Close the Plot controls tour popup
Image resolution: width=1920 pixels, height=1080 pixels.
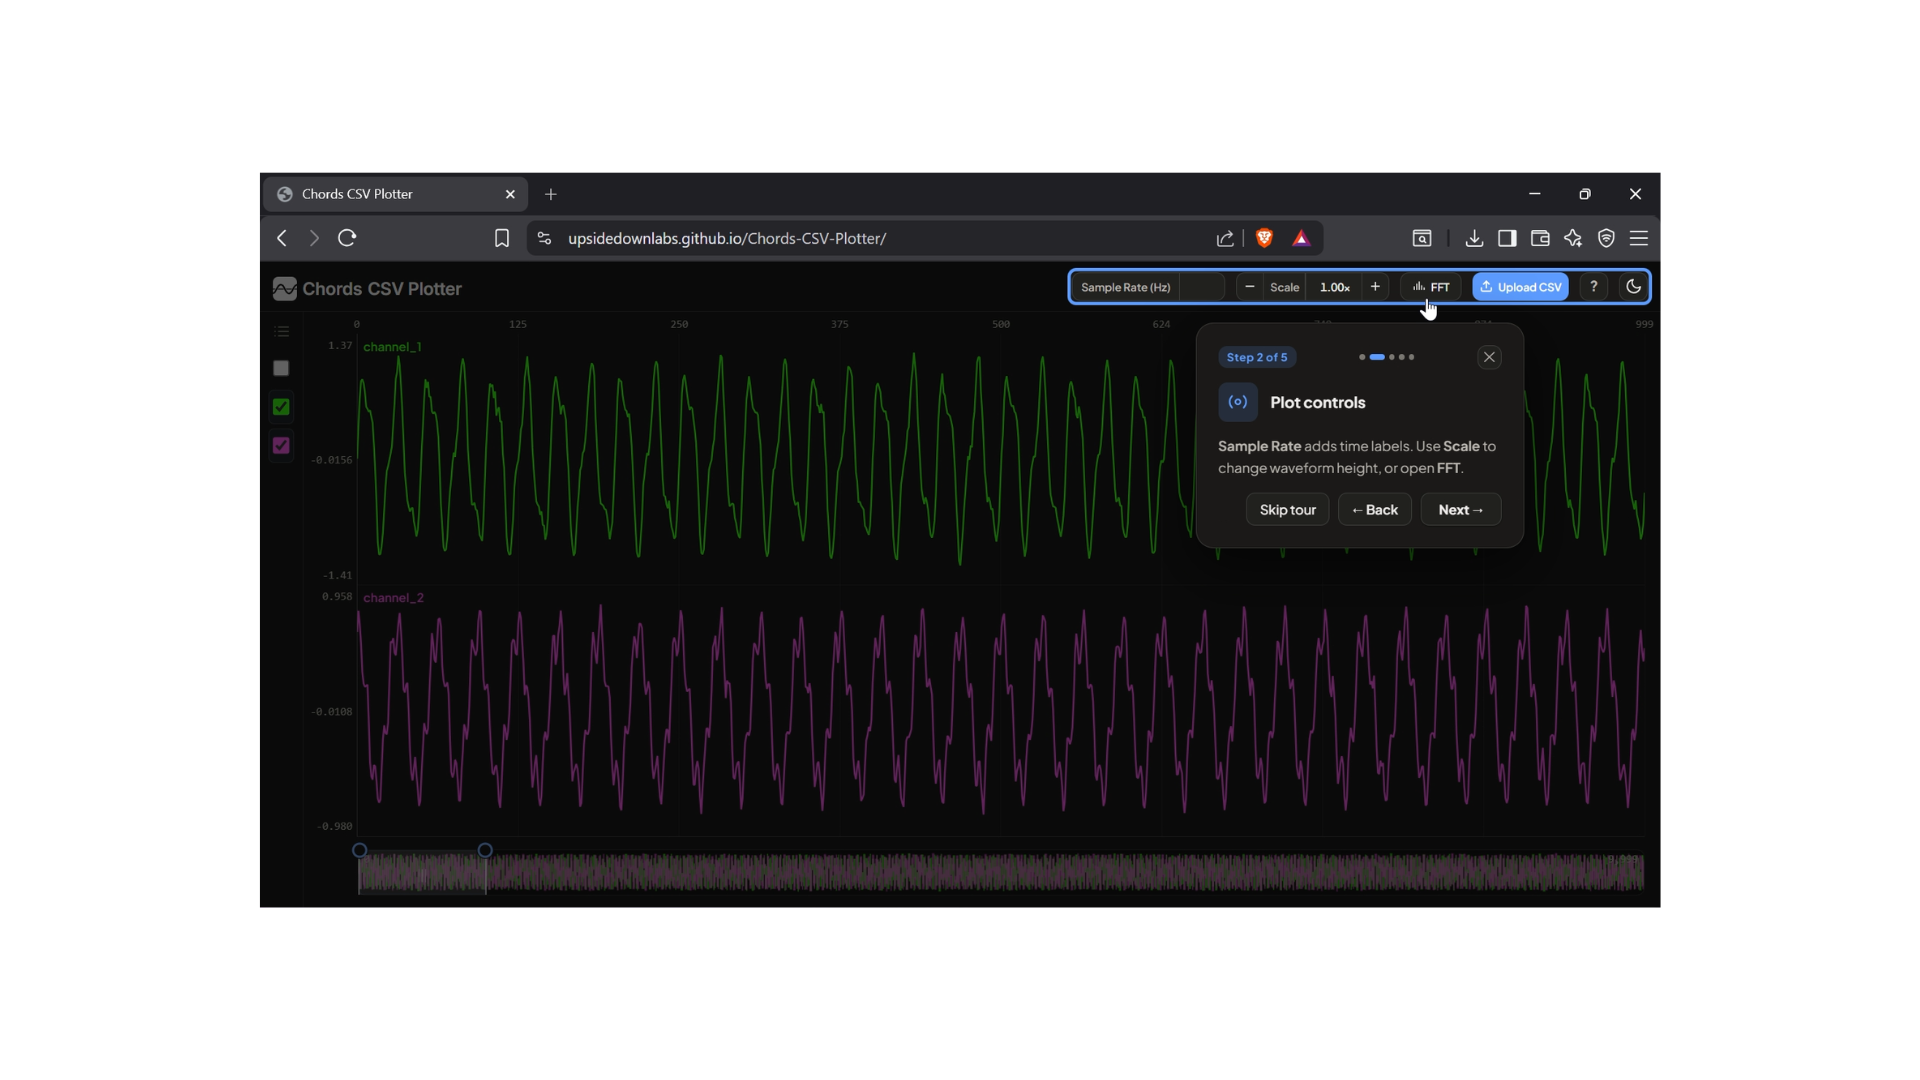[1489, 357]
